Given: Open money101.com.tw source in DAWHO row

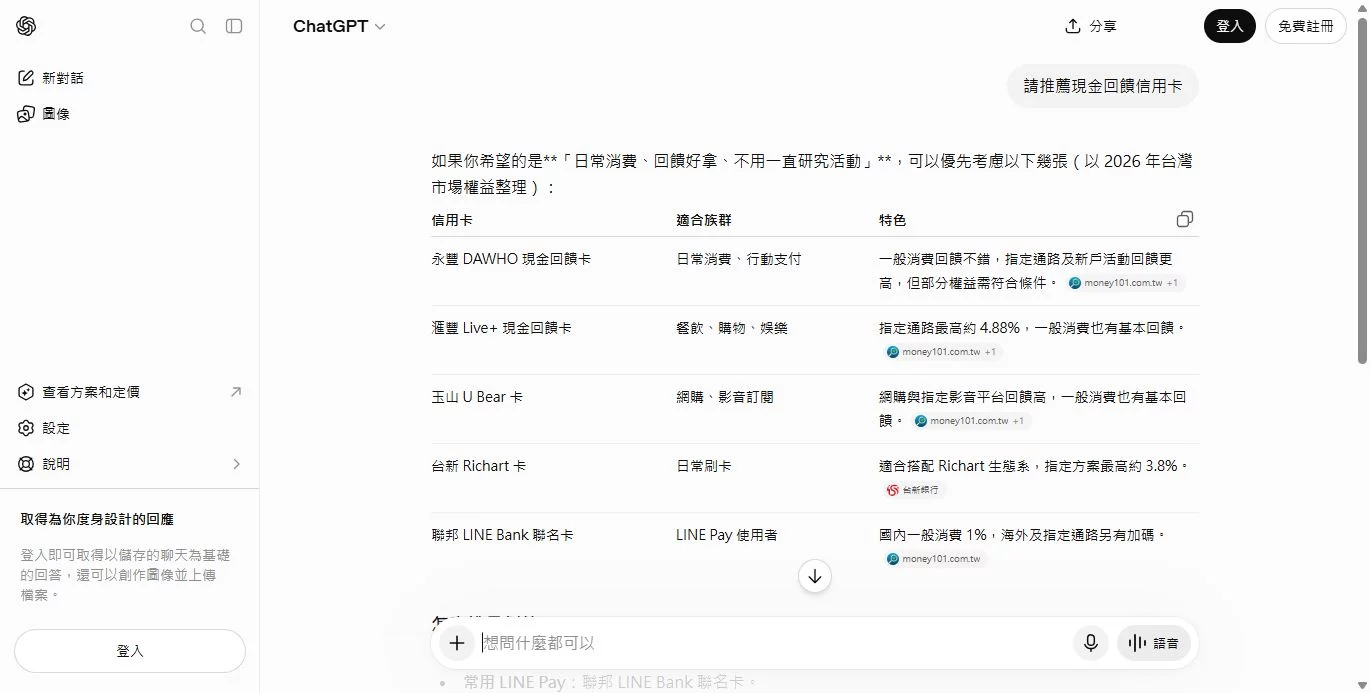Looking at the screenshot, I should (x=1125, y=283).
